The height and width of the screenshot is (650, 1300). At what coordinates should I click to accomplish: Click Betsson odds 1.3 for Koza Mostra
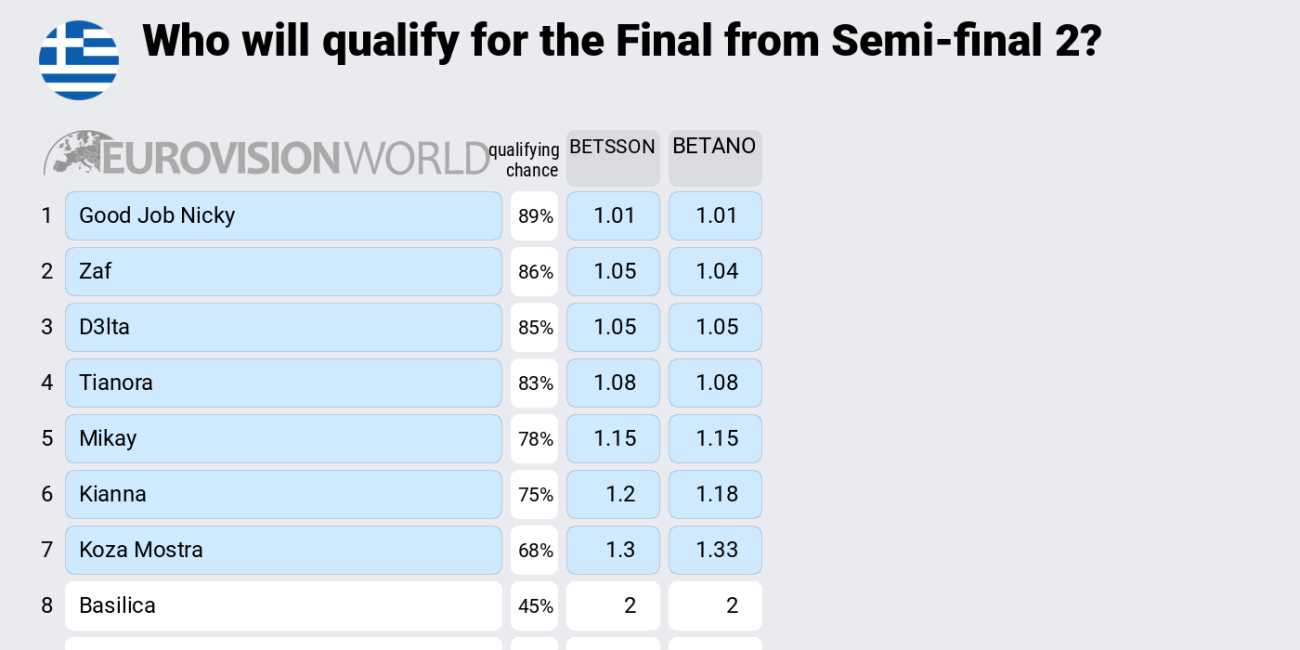pyautogui.click(x=613, y=550)
